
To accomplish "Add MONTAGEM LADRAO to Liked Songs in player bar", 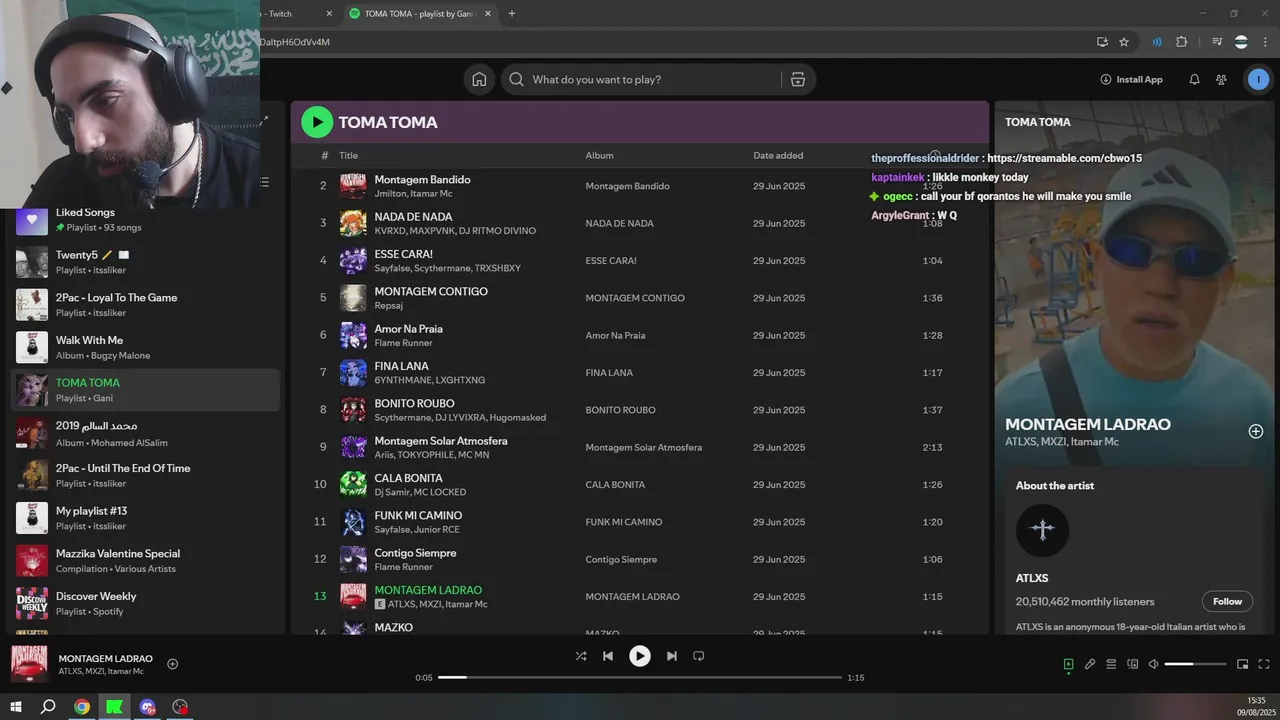I will [x=172, y=664].
